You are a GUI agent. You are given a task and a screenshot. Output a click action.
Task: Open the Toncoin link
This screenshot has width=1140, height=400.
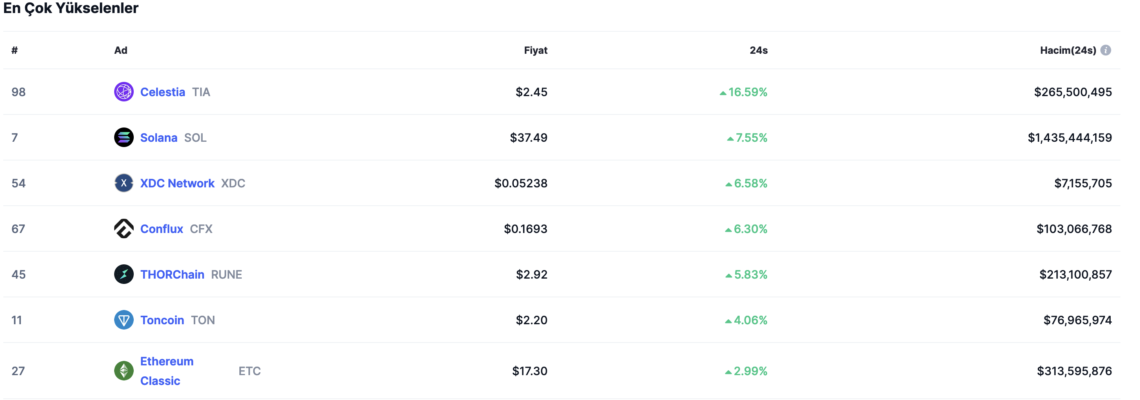click(162, 320)
